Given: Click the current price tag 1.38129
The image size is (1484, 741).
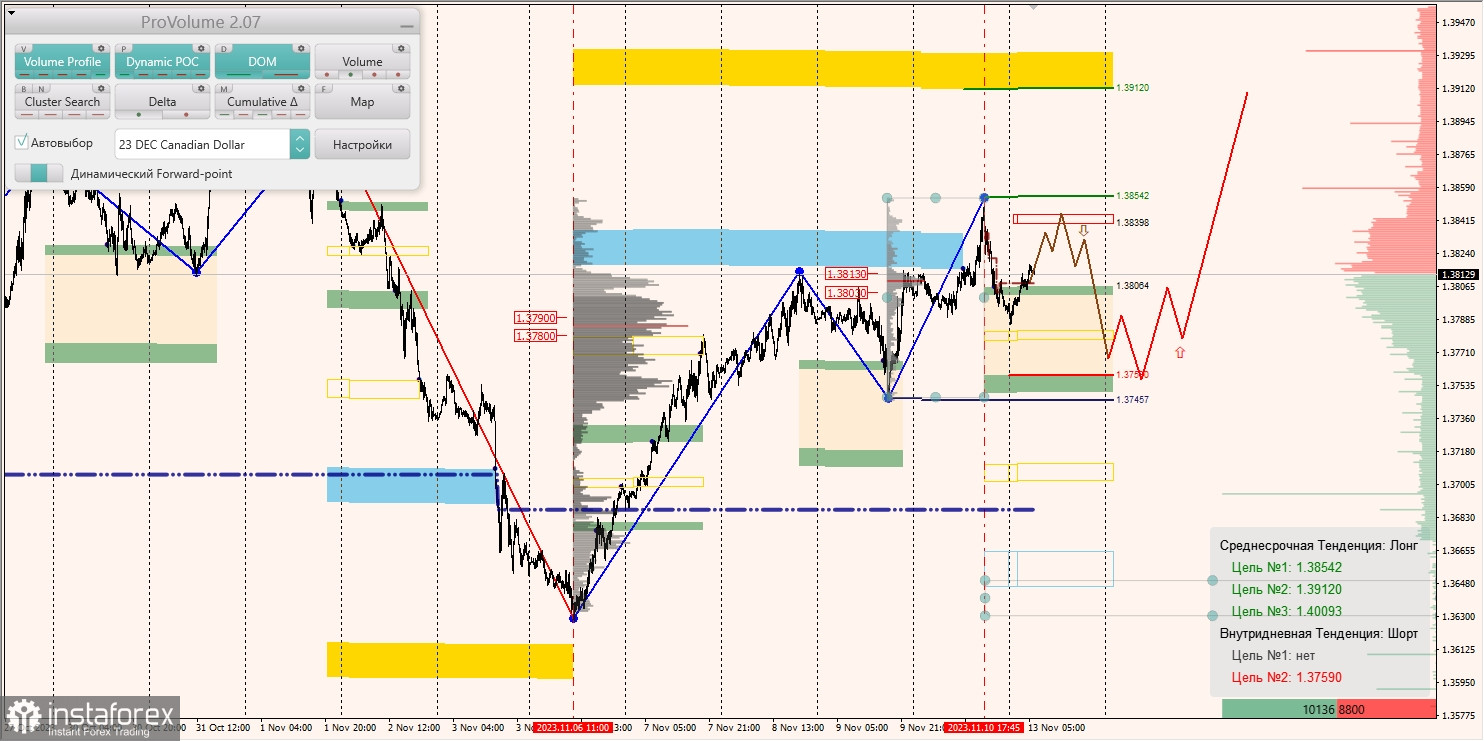Looking at the screenshot, I should click(1460, 274).
